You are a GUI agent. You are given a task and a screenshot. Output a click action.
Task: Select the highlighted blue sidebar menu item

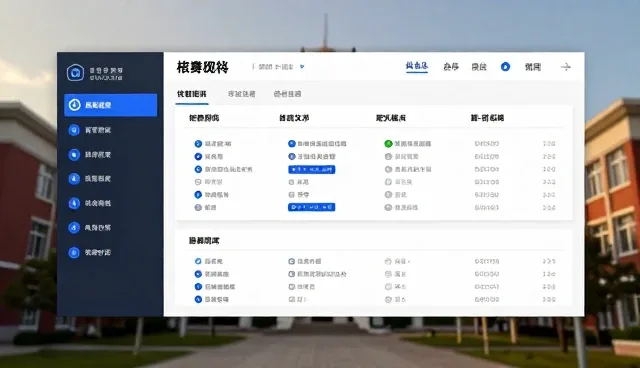111,105
